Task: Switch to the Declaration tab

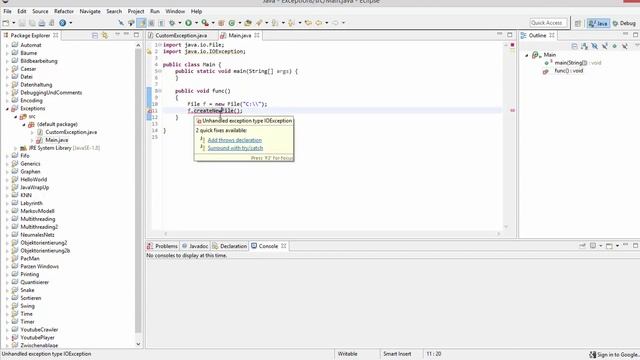Action: click(230, 246)
